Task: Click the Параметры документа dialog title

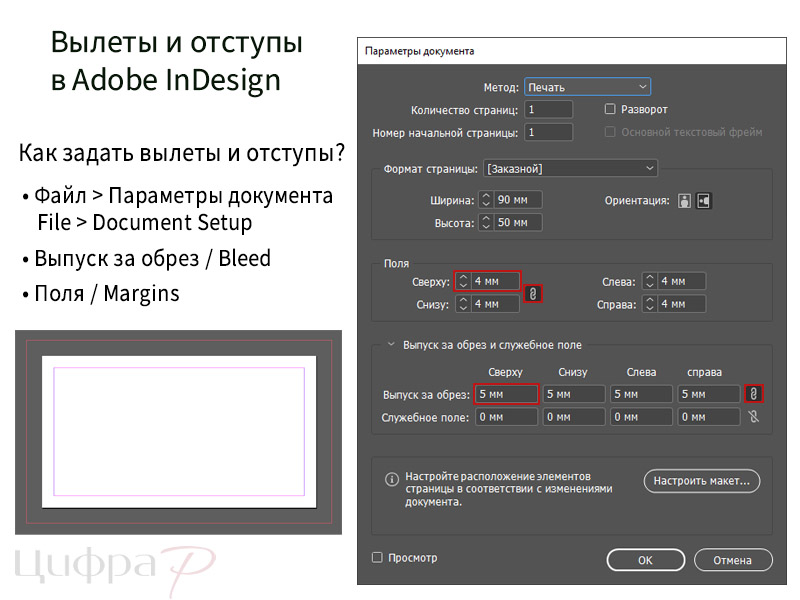Action: tap(419, 51)
